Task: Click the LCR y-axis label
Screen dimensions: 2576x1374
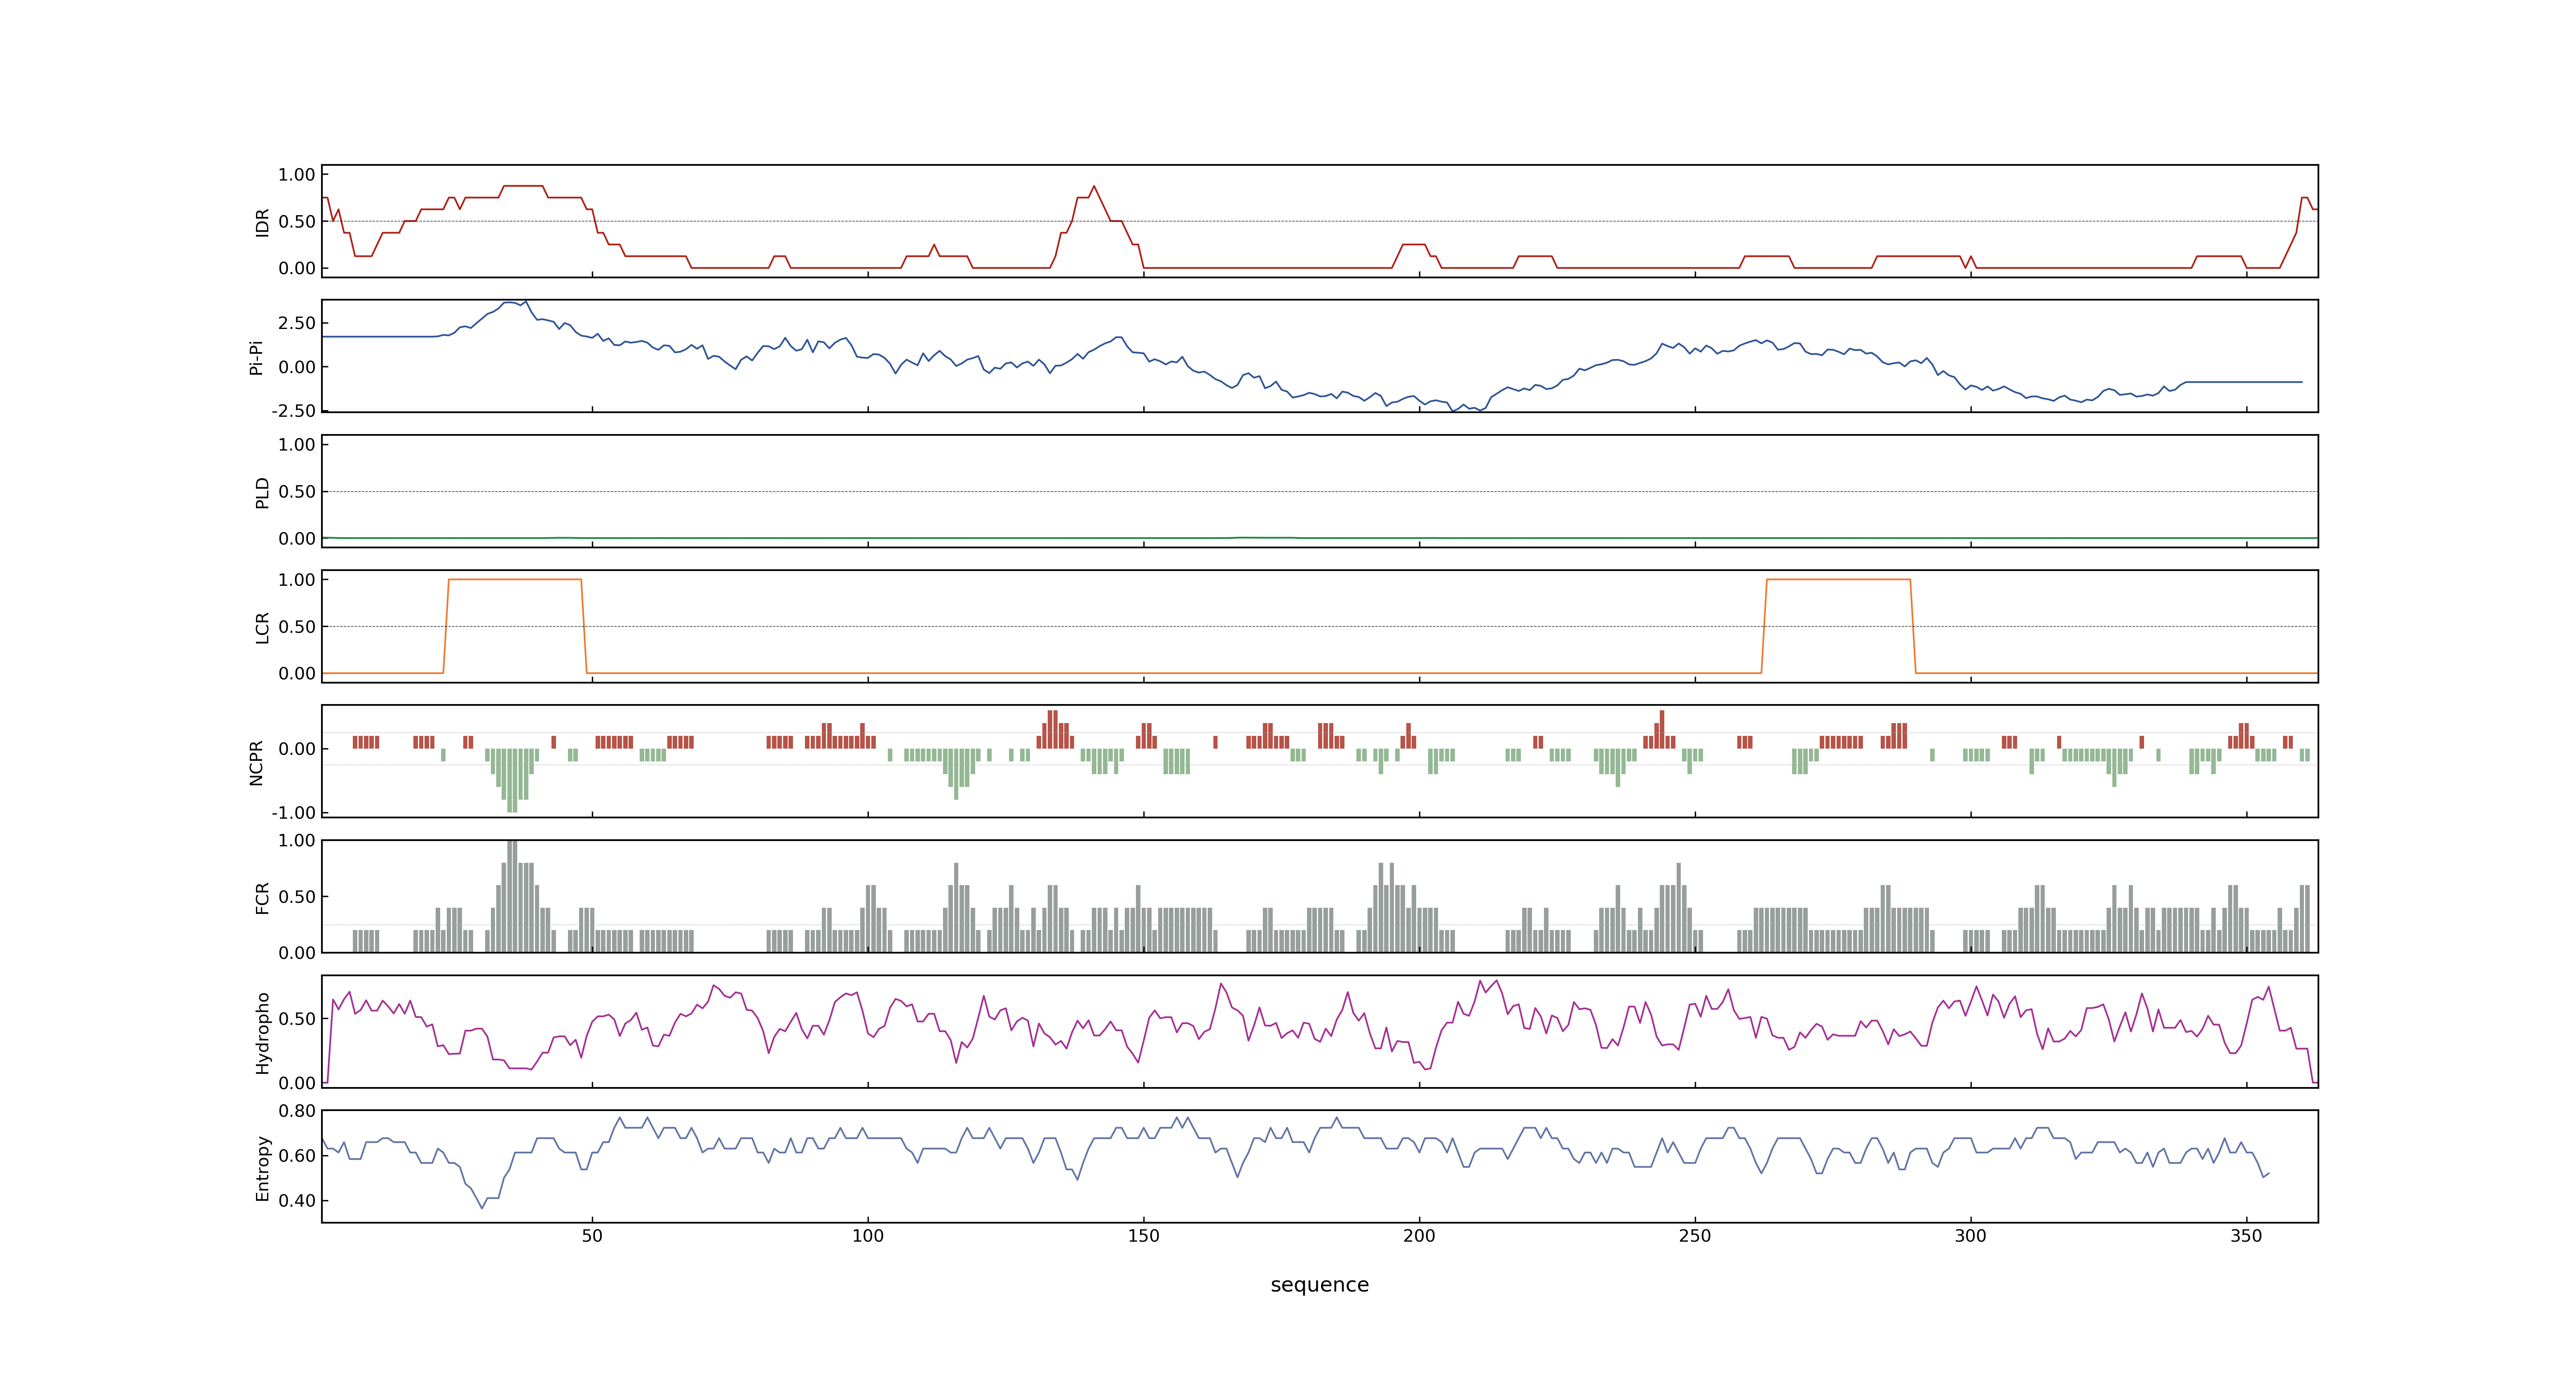Action: [x=262, y=627]
